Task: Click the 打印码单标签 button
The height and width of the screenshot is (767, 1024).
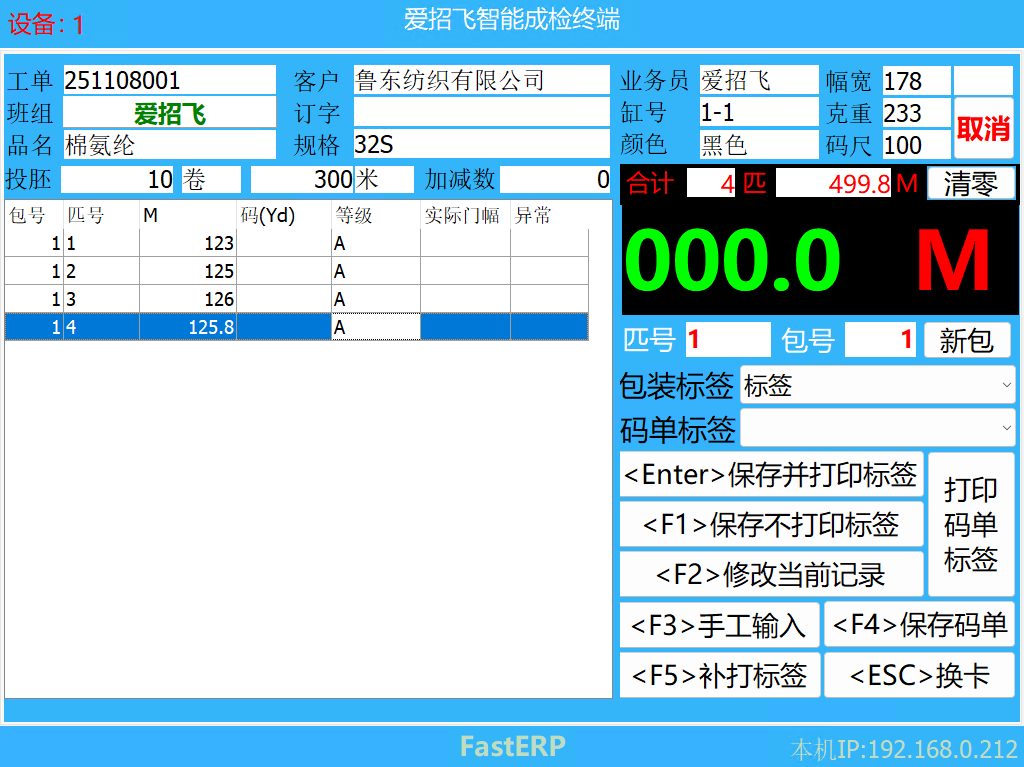Action: coord(970,524)
